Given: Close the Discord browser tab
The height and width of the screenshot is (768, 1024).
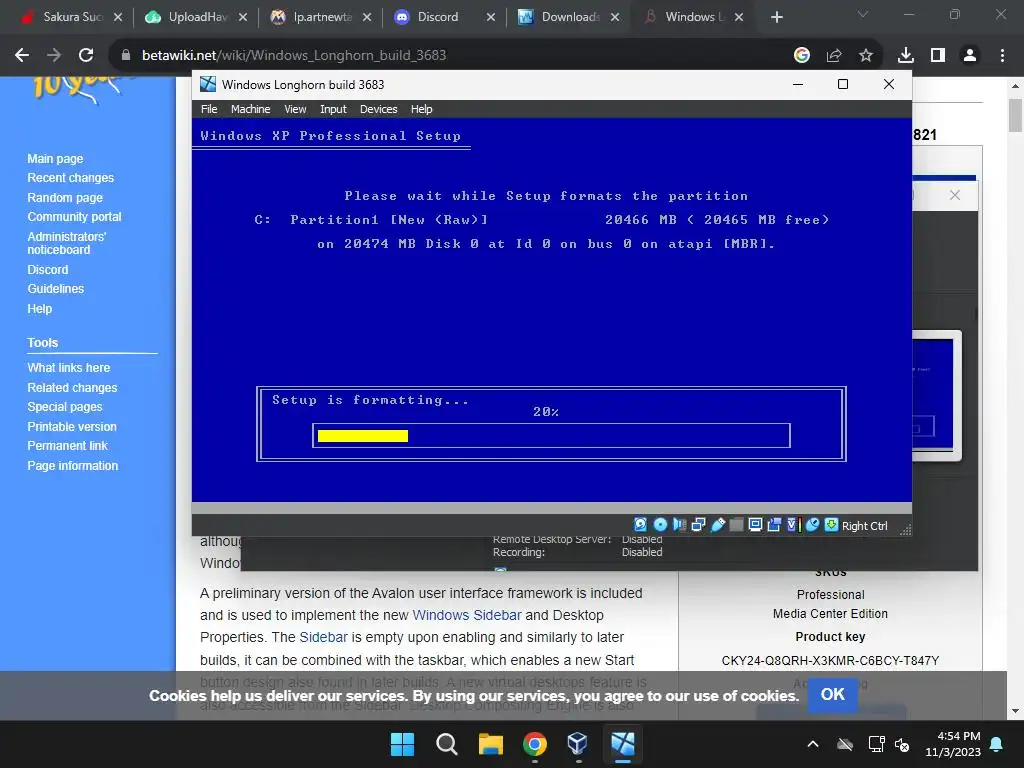Looking at the screenshot, I should coord(490,17).
